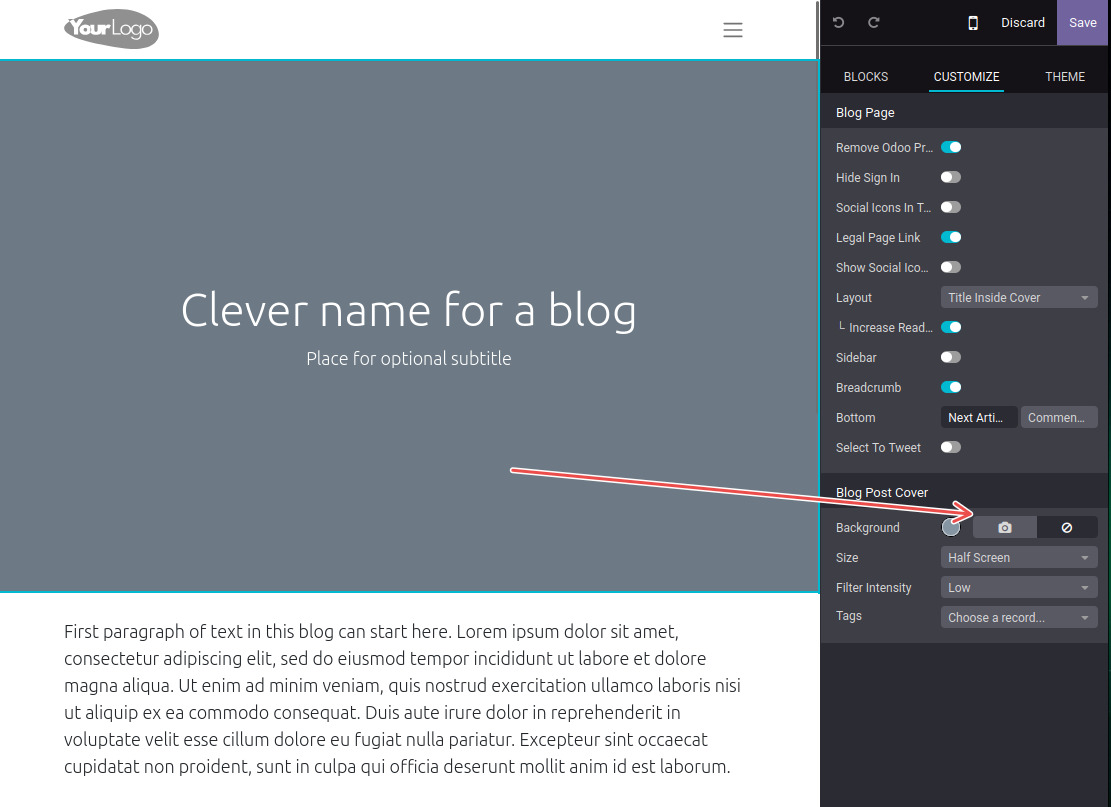This screenshot has width=1111, height=807.
Task: Turn on the Sidebar toggle
Action: (x=951, y=357)
